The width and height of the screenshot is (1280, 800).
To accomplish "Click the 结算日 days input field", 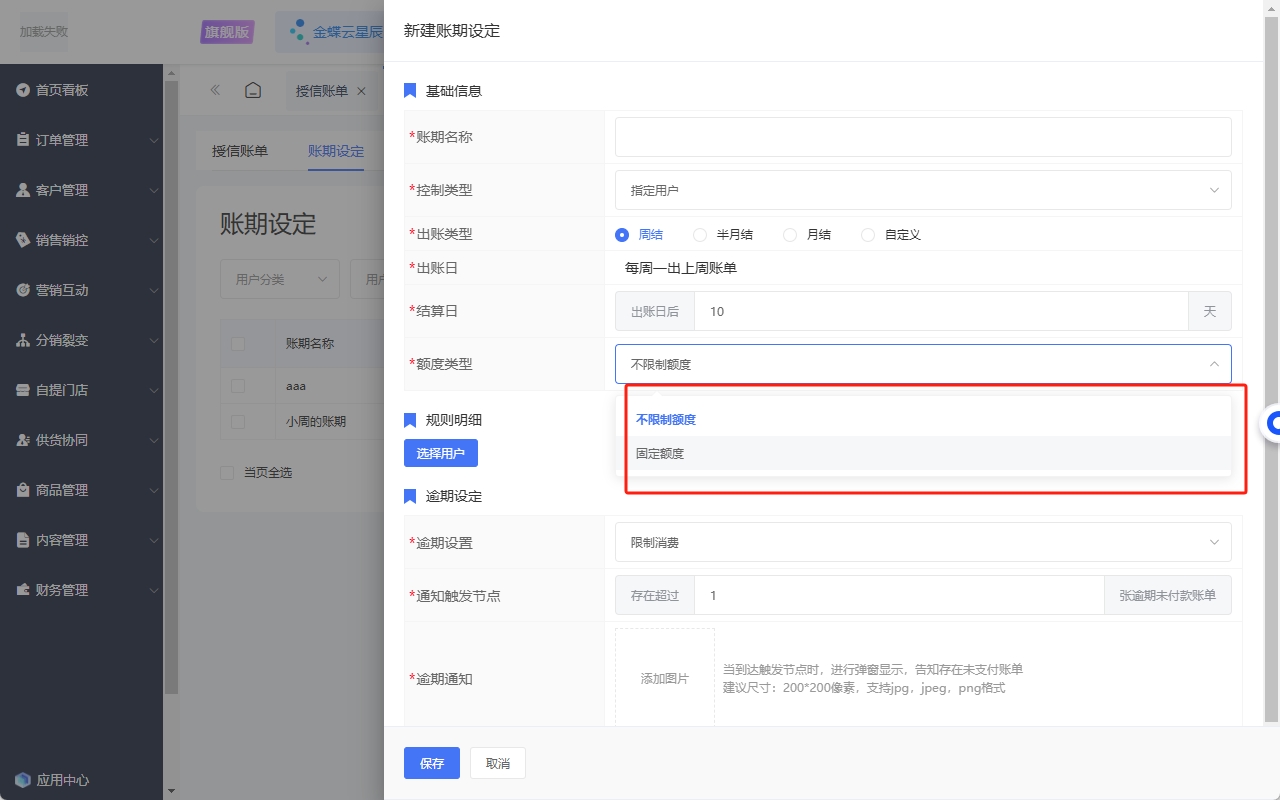I will pyautogui.click(x=941, y=312).
